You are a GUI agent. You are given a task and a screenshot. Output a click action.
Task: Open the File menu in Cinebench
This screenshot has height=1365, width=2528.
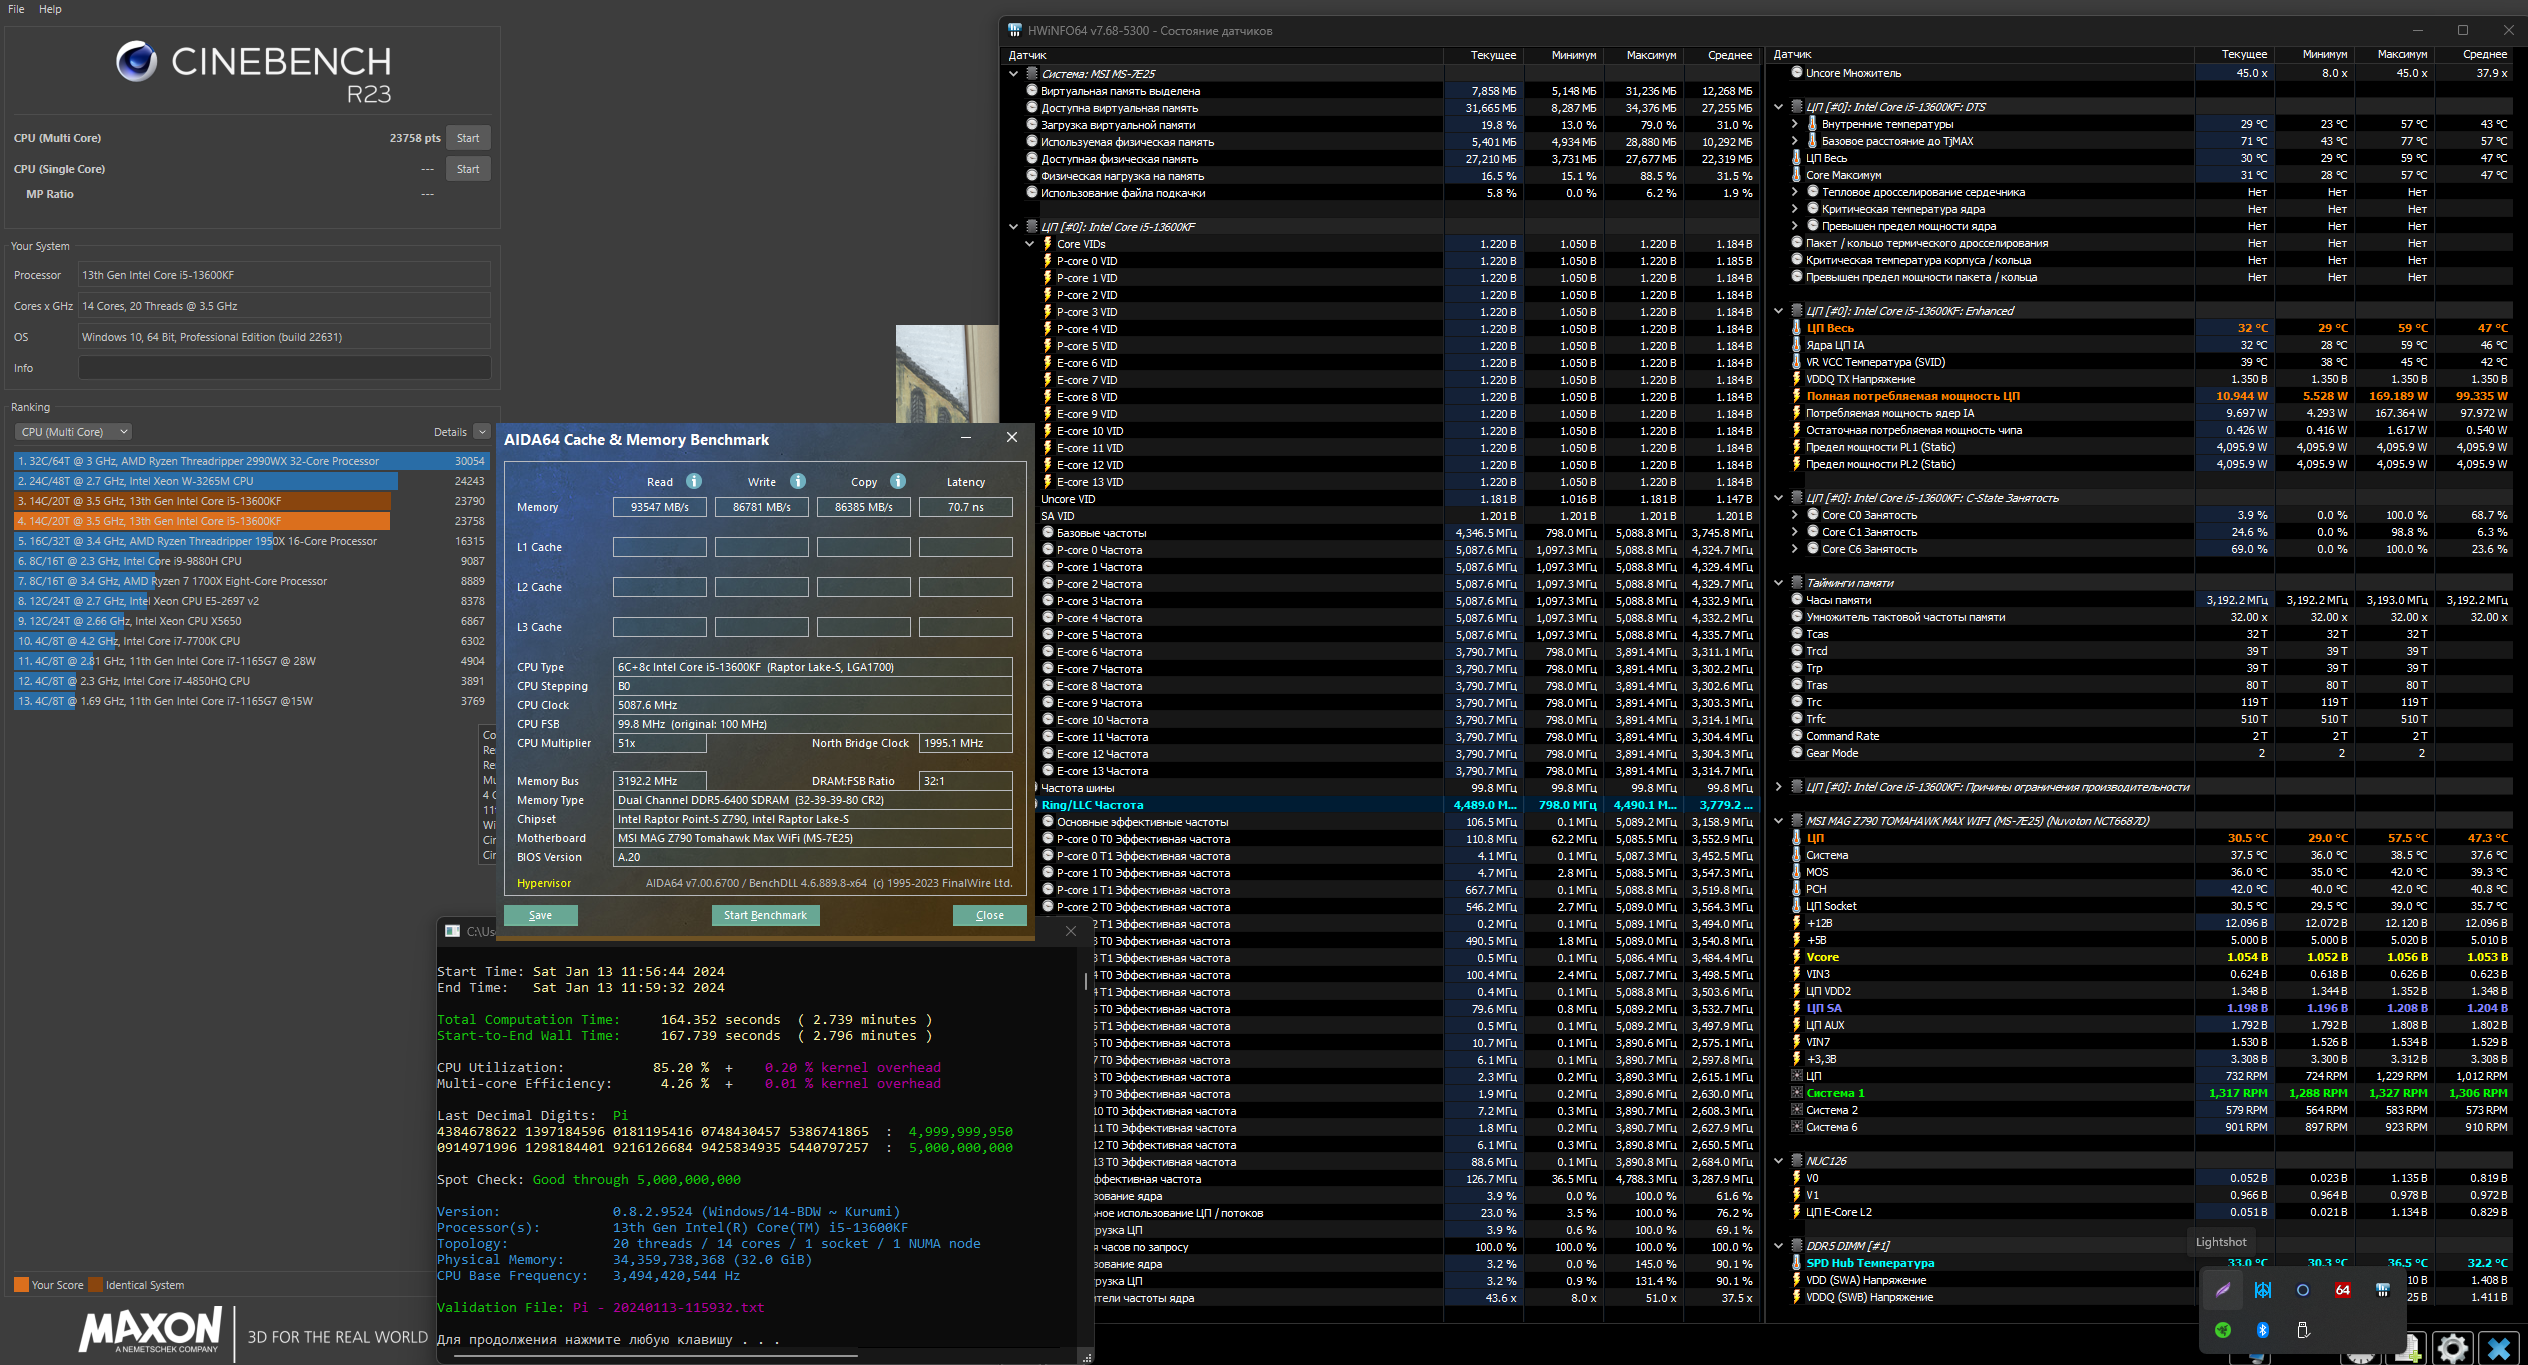pyautogui.click(x=16, y=9)
